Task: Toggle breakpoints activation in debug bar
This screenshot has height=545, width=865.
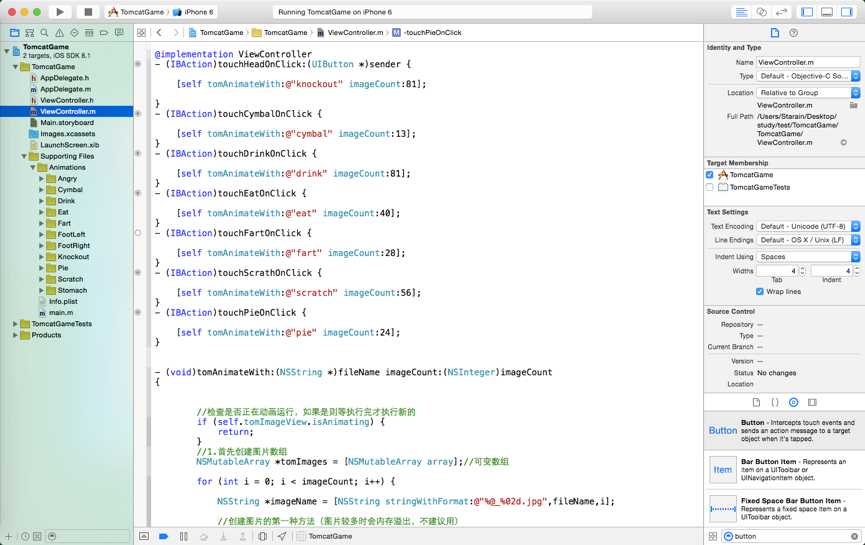Action: 164,536
